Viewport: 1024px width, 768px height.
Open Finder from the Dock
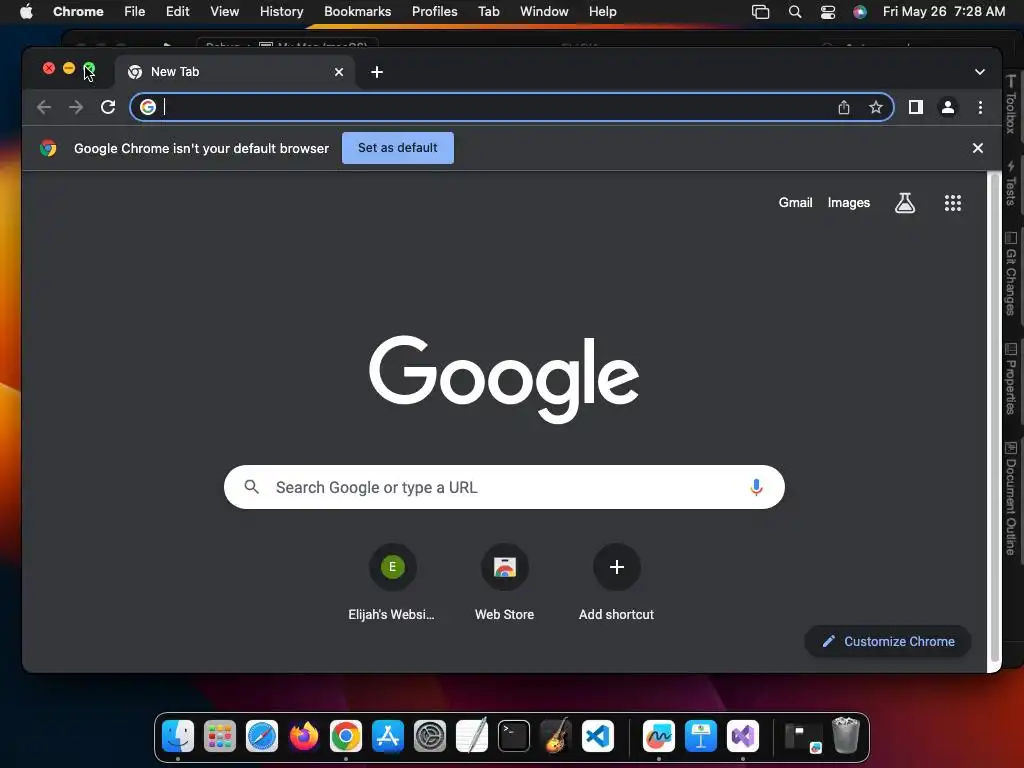178,736
